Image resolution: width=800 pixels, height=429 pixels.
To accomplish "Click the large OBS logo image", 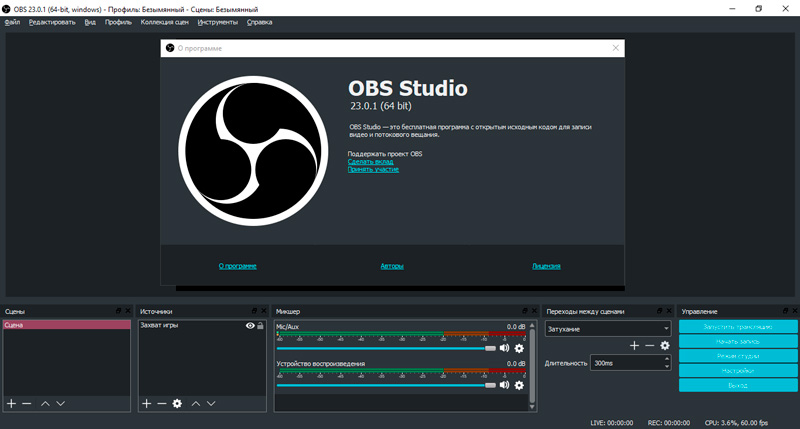I will [253, 151].
